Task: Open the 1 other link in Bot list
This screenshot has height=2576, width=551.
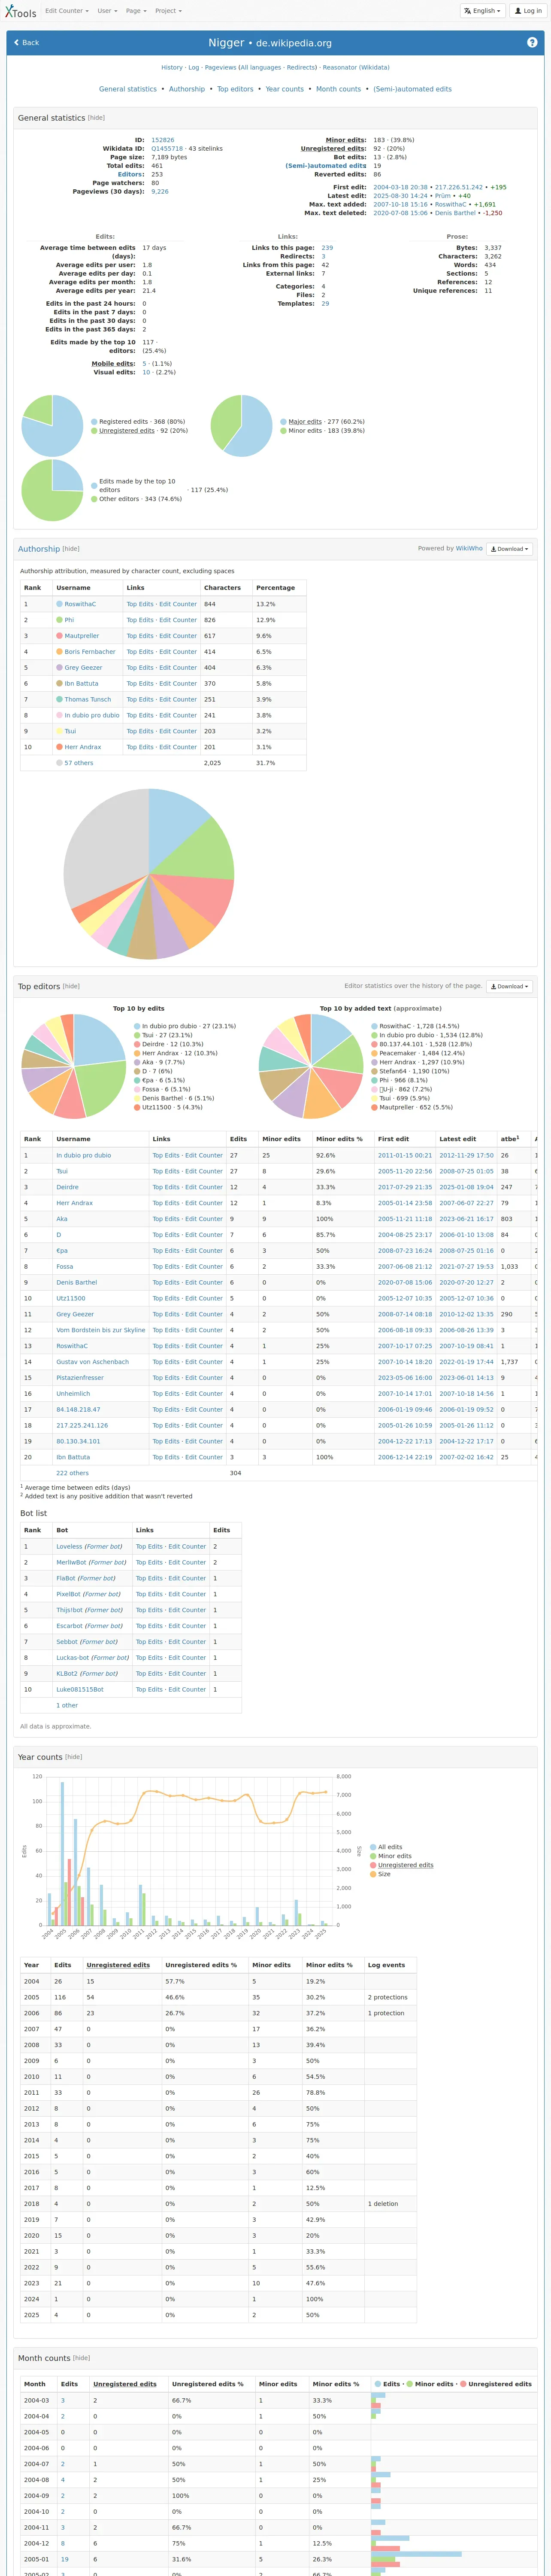Action: point(67,1706)
